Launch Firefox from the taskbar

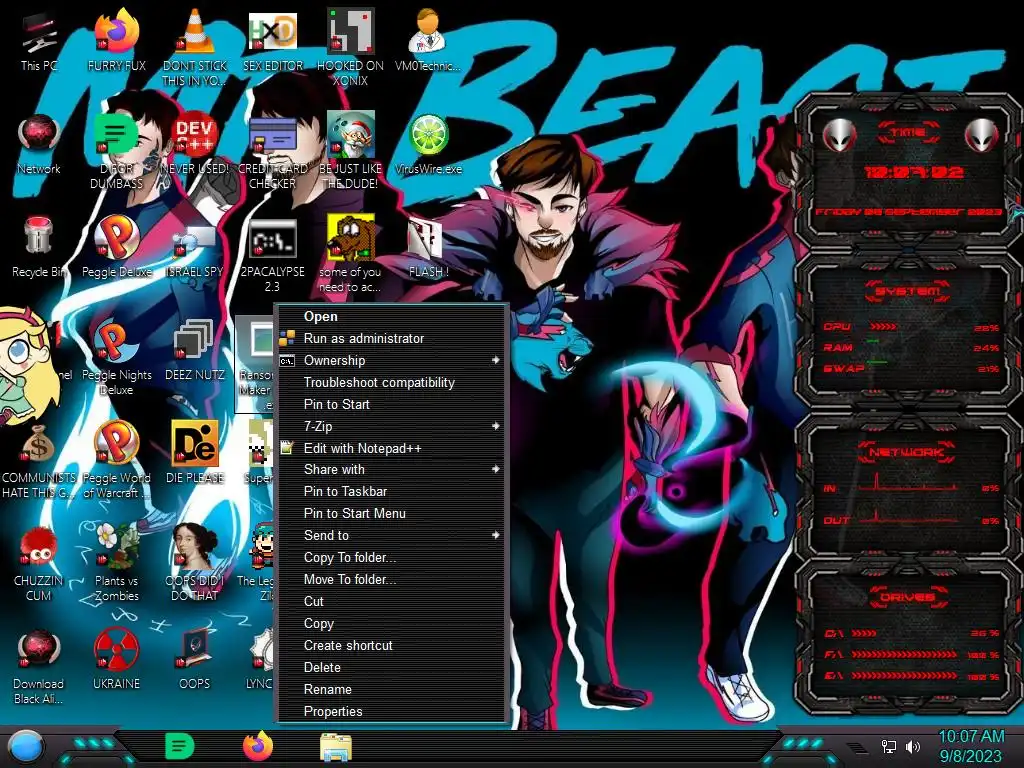click(258, 746)
